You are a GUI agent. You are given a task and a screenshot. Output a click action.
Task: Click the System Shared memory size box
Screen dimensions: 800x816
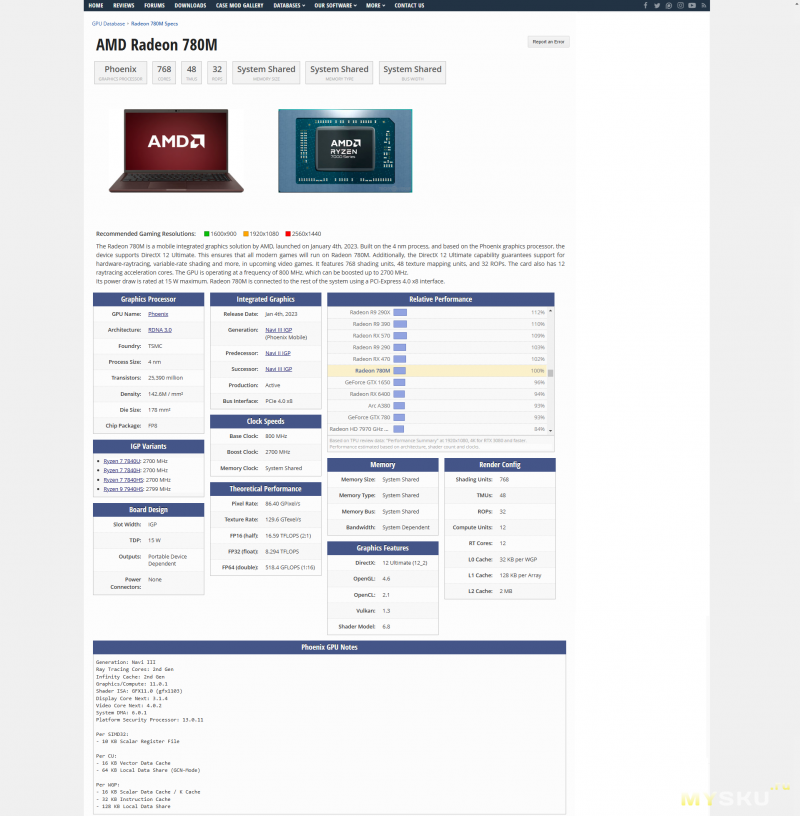click(266, 72)
